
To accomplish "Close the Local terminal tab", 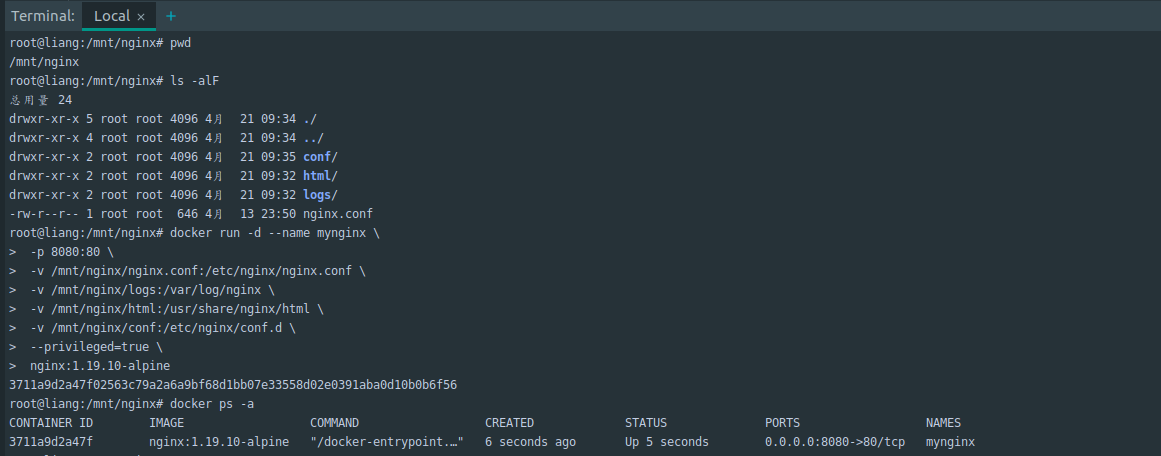I will click(141, 17).
